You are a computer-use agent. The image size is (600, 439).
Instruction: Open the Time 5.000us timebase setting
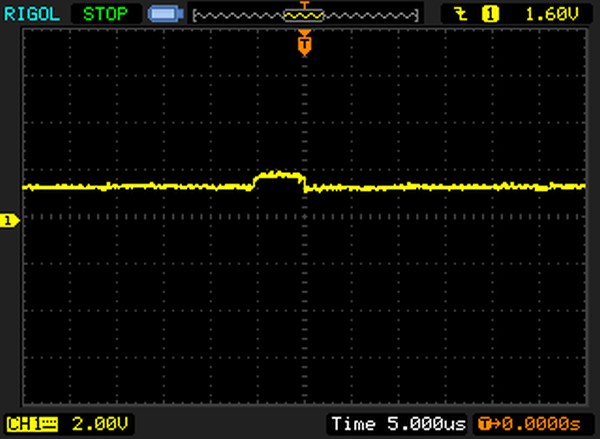click(397, 424)
